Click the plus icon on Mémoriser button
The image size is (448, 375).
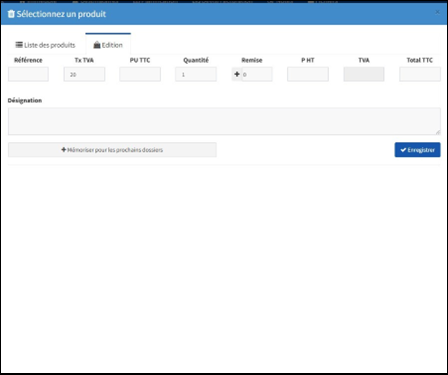click(x=64, y=150)
